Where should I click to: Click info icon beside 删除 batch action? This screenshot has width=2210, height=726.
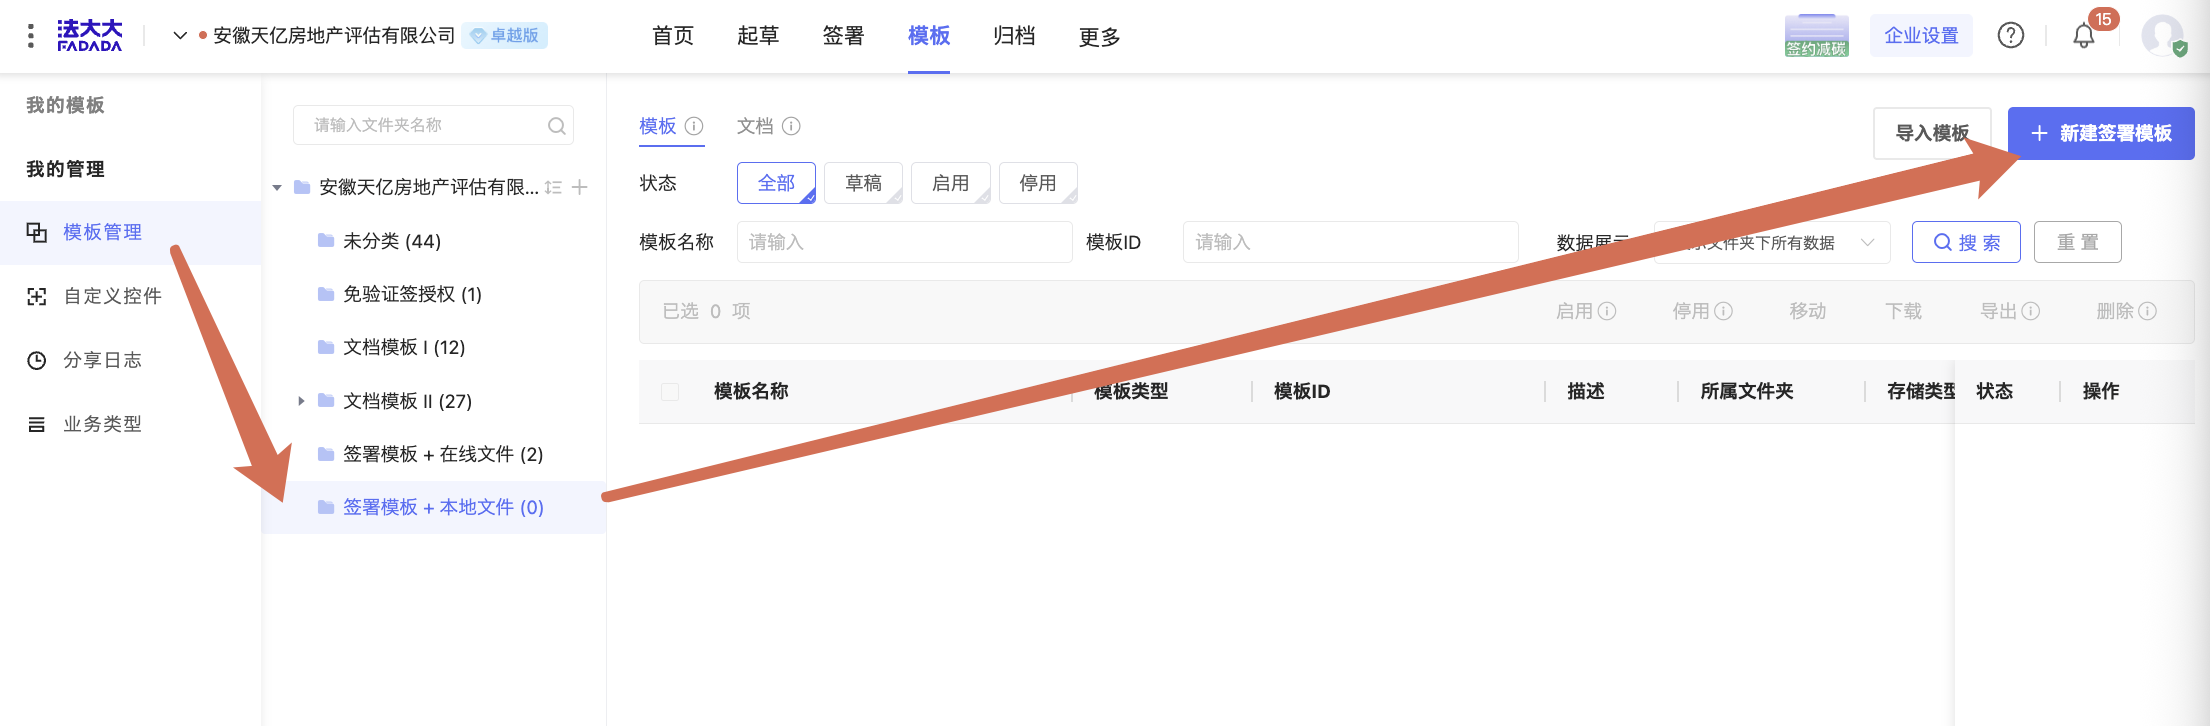tap(2148, 311)
